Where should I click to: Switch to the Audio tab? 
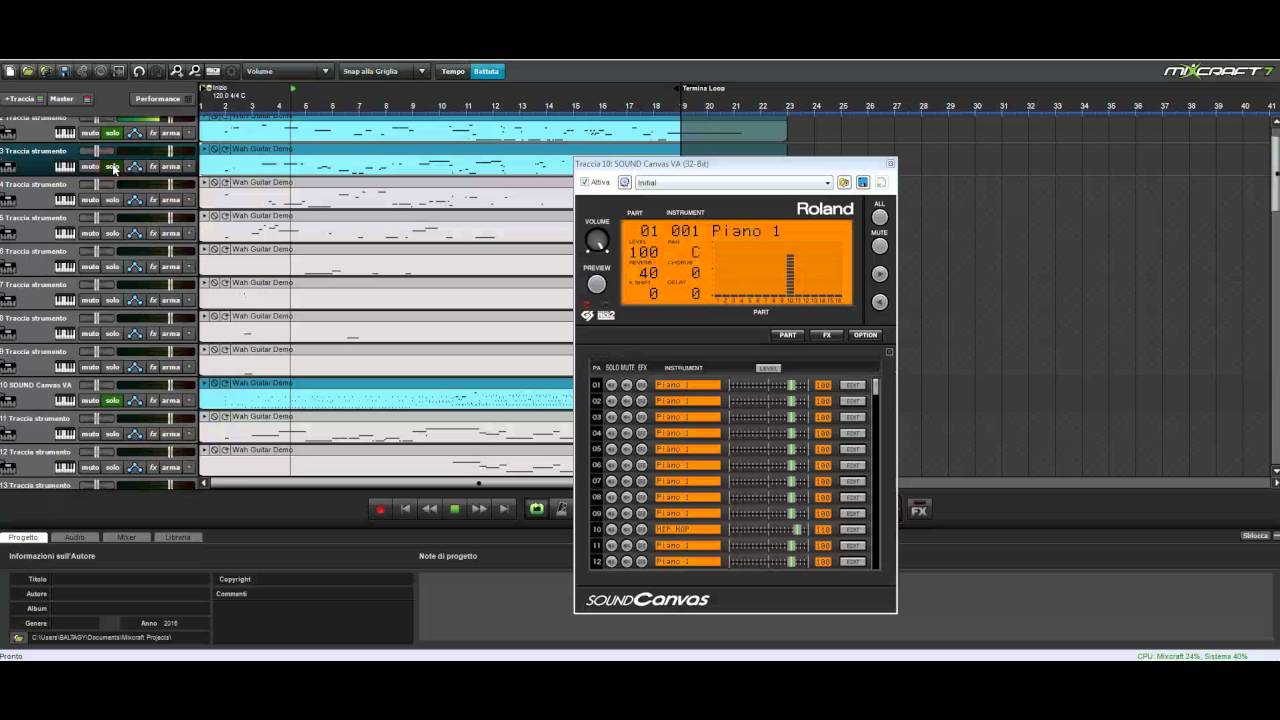click(x=75, y=537)
